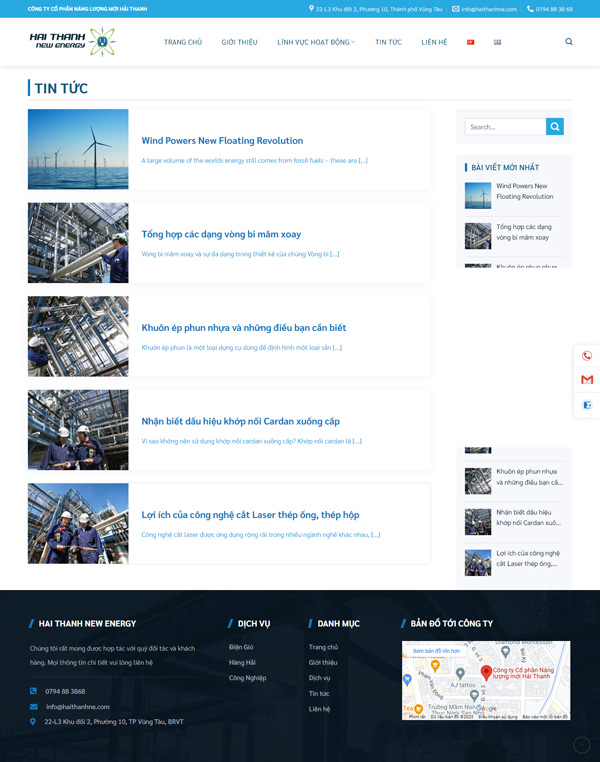The height and width of the screenshot is (762, 600).
Task: Click the scroll-to-top arrow in footer
Action: tap(581, 745)
